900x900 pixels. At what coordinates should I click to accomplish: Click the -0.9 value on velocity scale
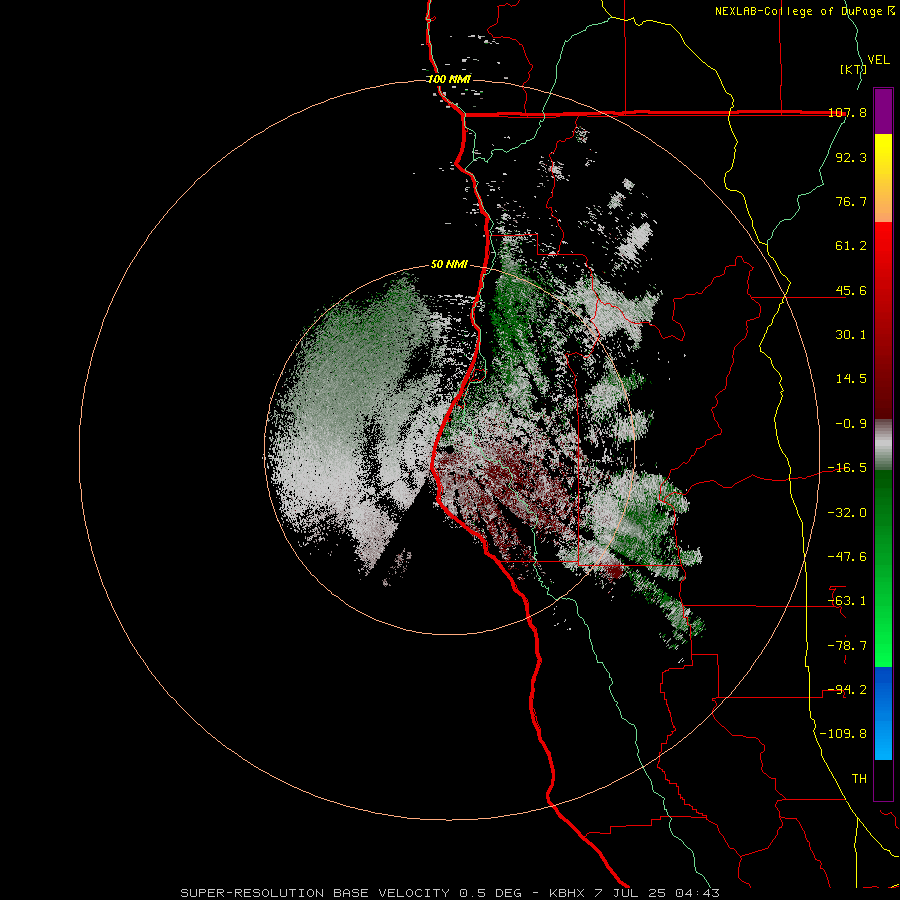point(851,424)
